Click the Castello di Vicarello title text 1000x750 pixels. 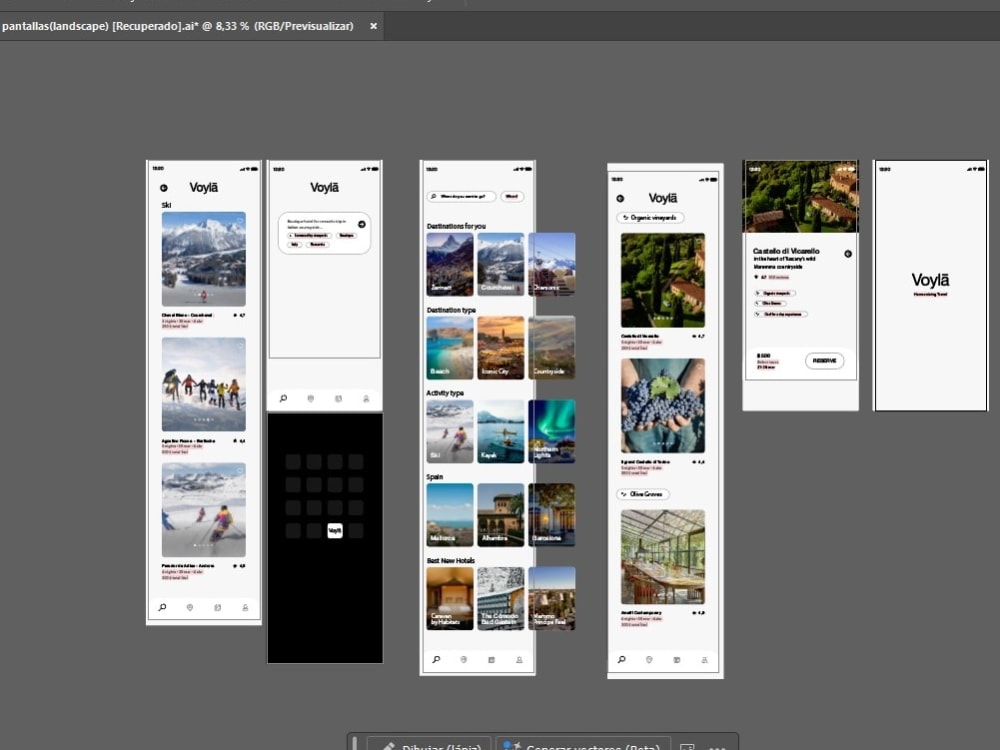pos(786,251)
